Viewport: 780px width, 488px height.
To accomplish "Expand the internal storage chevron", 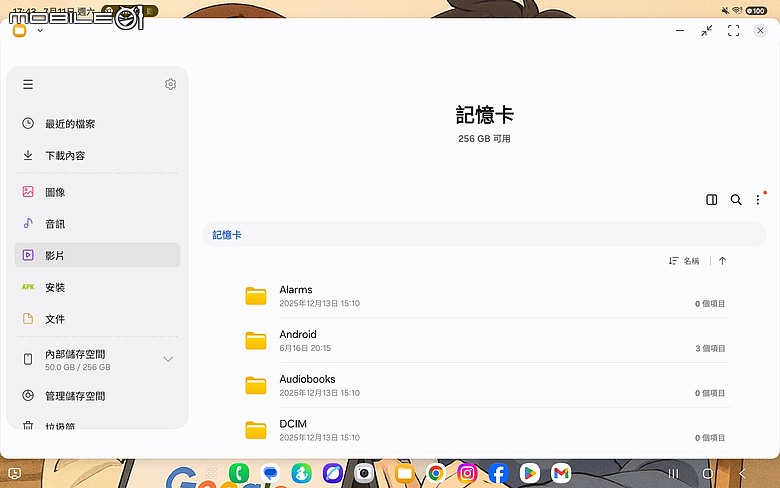I will coord(168,359).
